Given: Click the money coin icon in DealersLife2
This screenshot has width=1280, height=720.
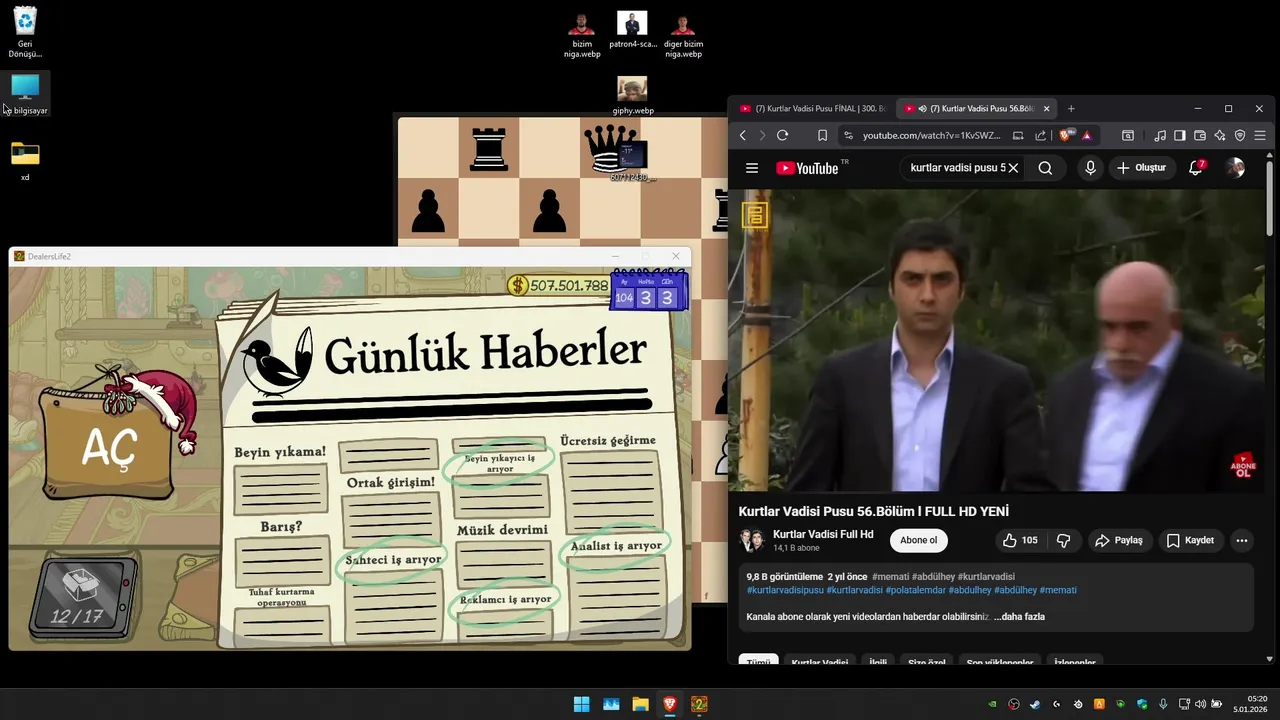Looking at the screenshot, I should tap(518, 286).
